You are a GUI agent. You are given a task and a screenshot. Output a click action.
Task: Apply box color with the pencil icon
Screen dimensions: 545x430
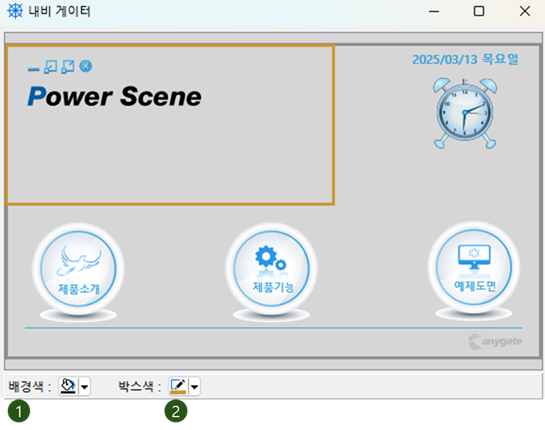(x=178, y=386)
